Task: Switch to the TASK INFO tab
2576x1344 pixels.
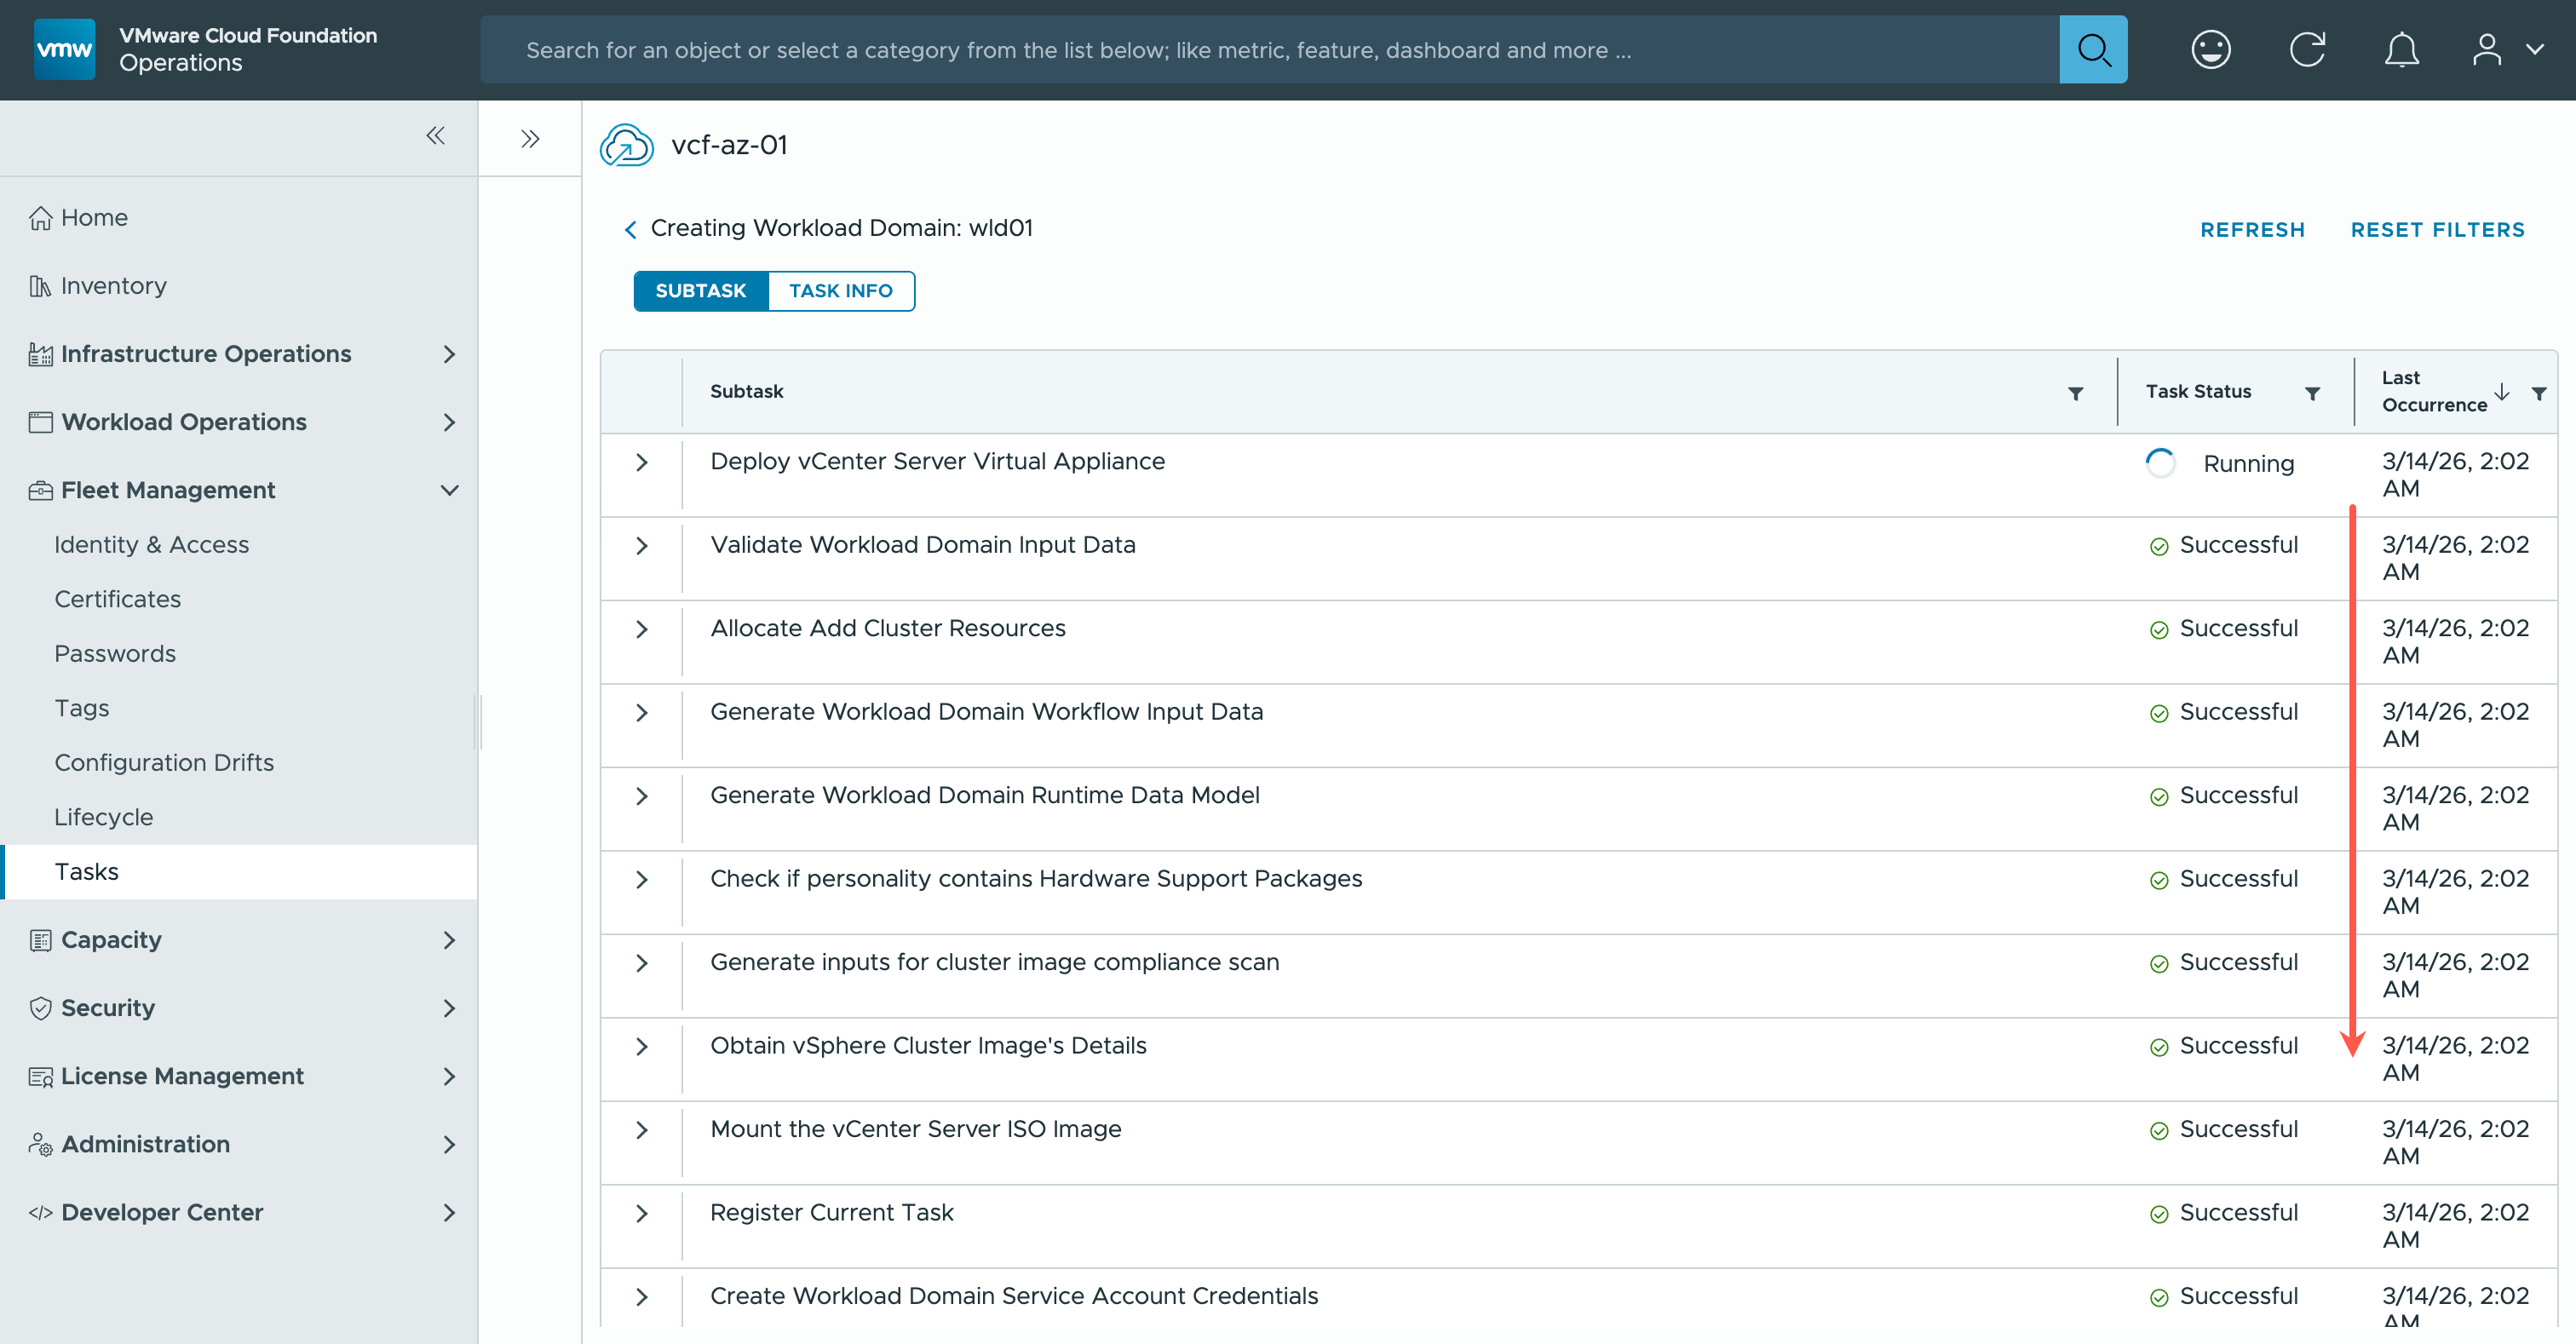Action: click(840, 291)
